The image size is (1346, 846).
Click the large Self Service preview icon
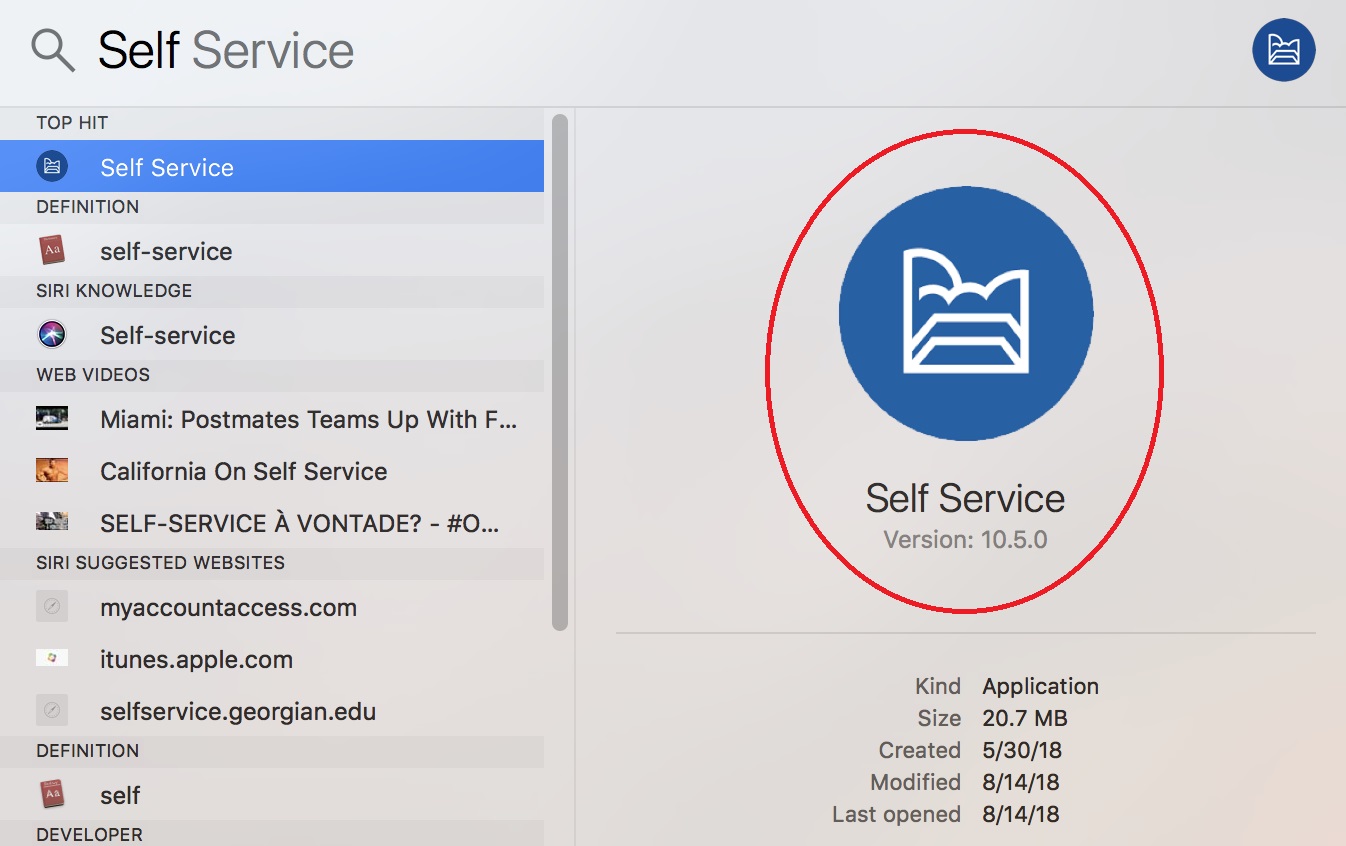[966, 313]
